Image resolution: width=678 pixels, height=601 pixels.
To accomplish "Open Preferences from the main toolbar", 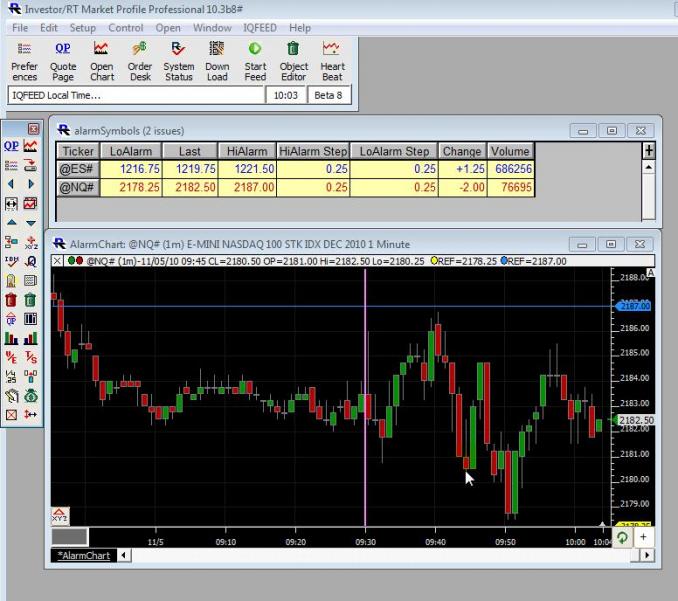I will (x=24, y=61).
